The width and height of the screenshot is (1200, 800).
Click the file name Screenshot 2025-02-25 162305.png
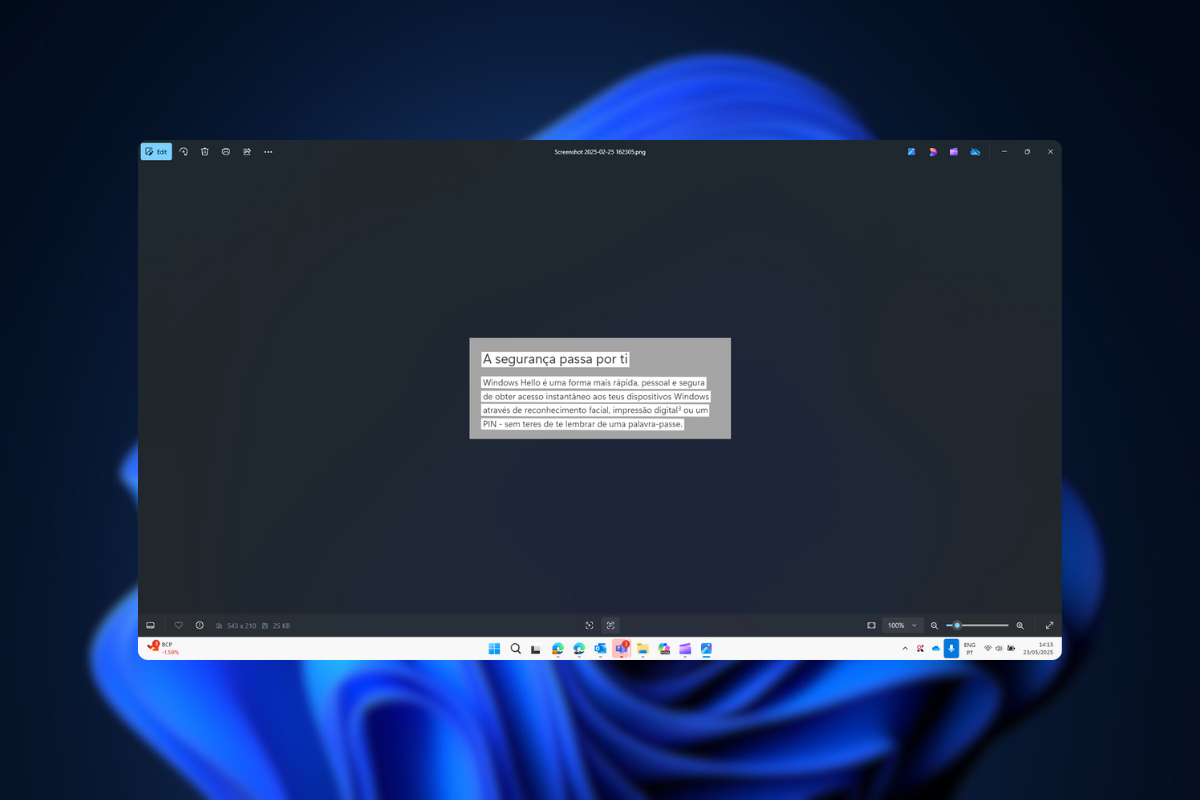click(600, 152)
